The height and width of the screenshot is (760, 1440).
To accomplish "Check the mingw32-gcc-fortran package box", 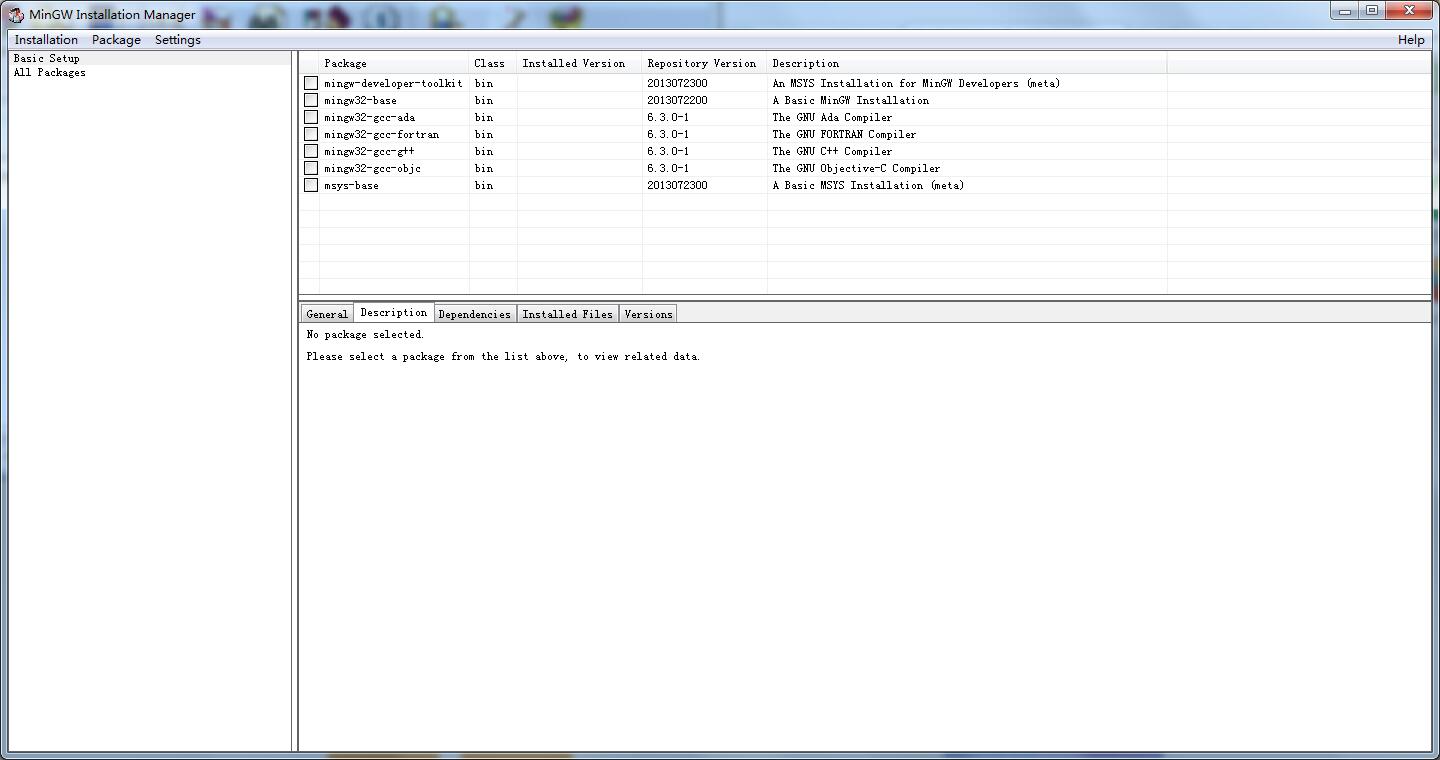I will coord(311,134).
